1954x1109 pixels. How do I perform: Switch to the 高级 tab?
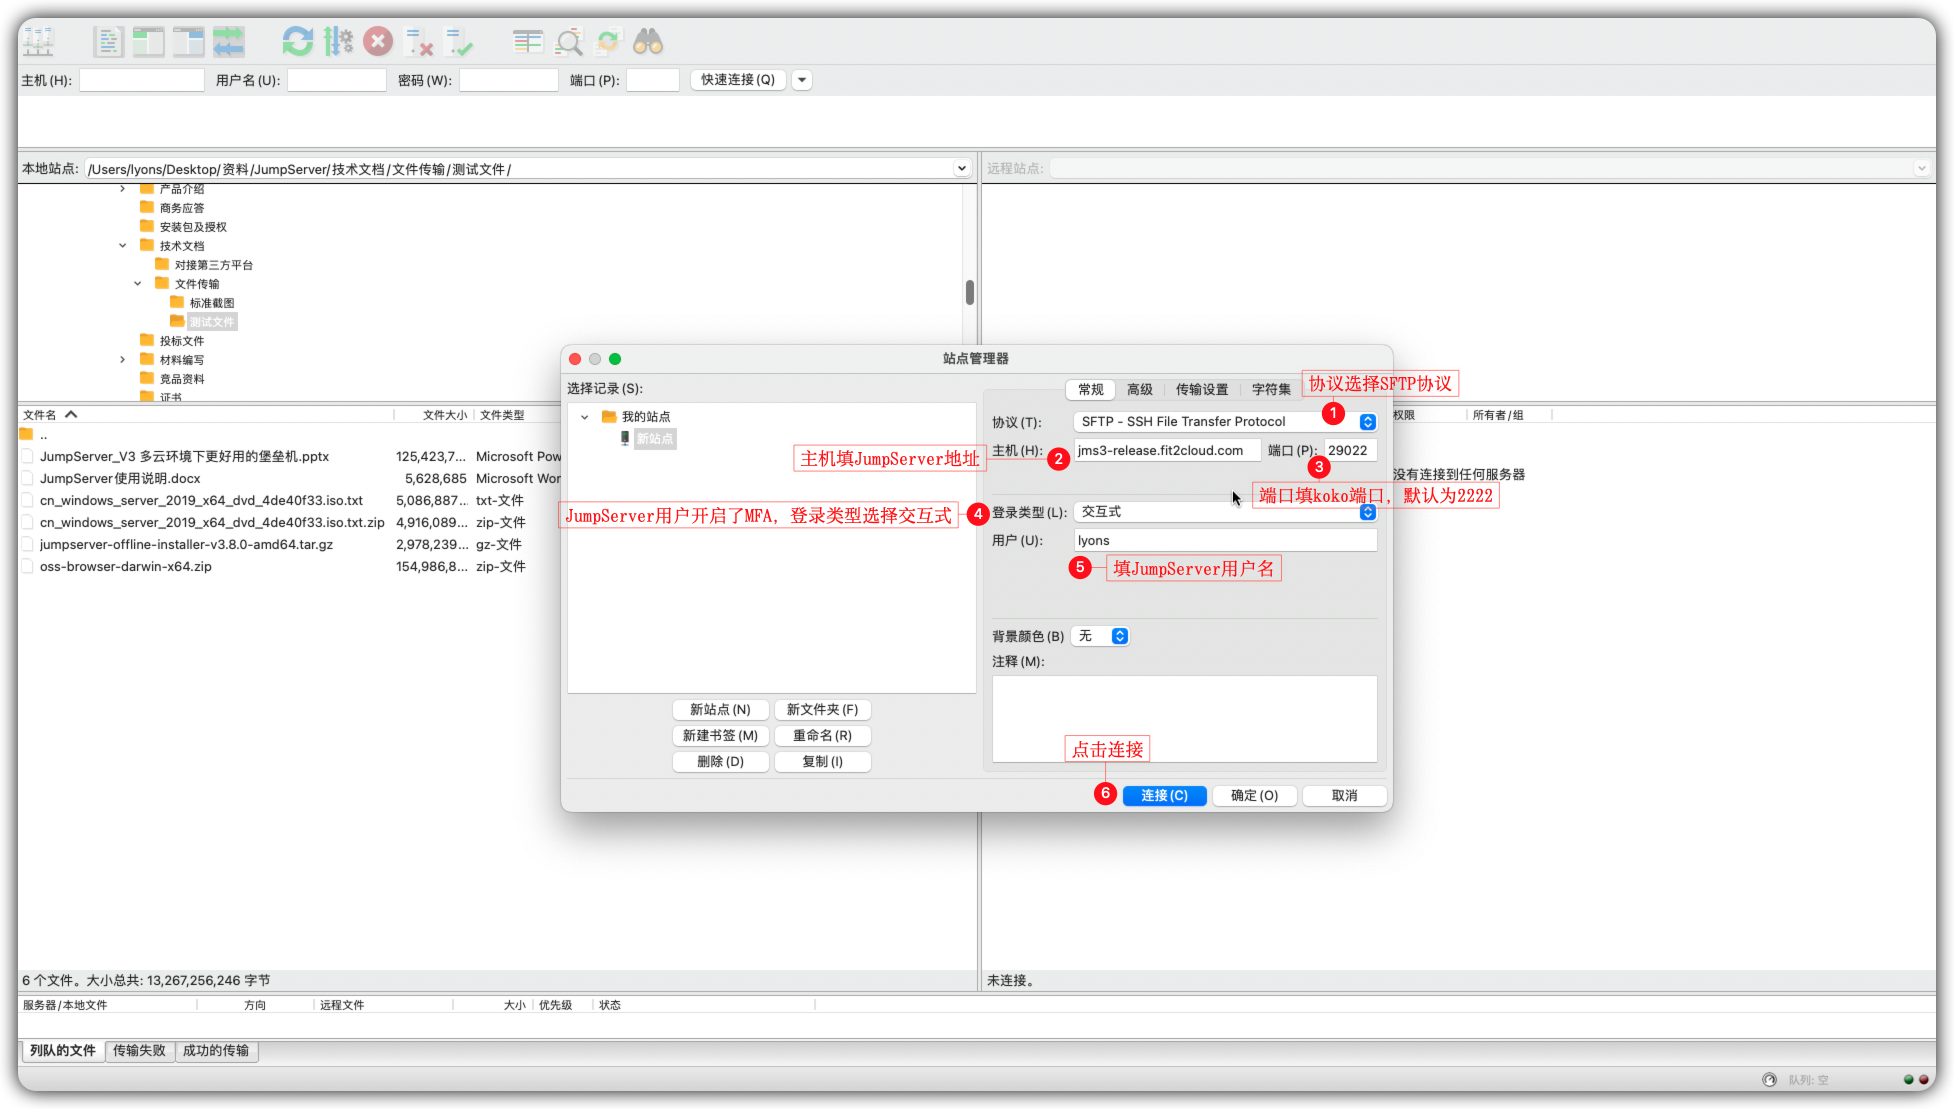coord(1140,390)
